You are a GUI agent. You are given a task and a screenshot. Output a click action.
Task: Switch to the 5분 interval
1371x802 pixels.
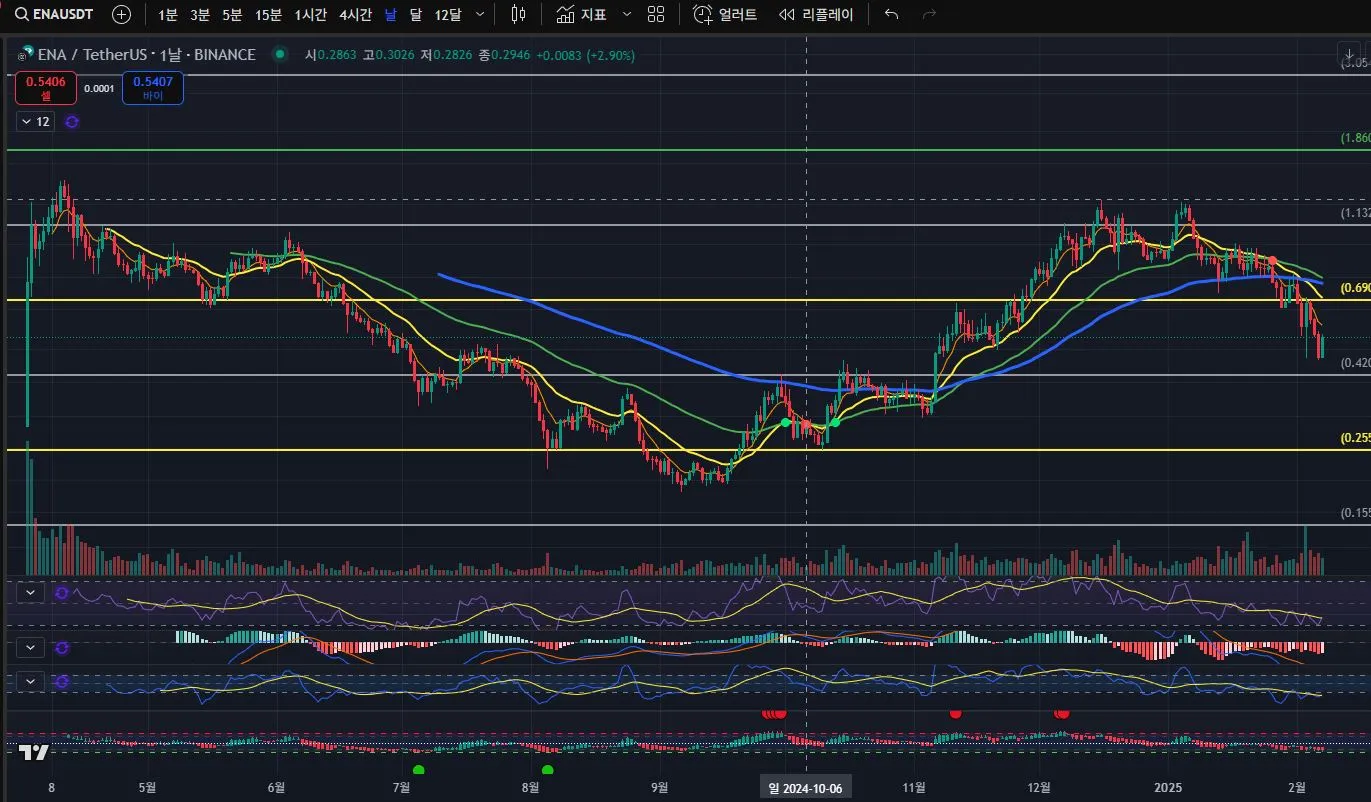click(232, 15)
